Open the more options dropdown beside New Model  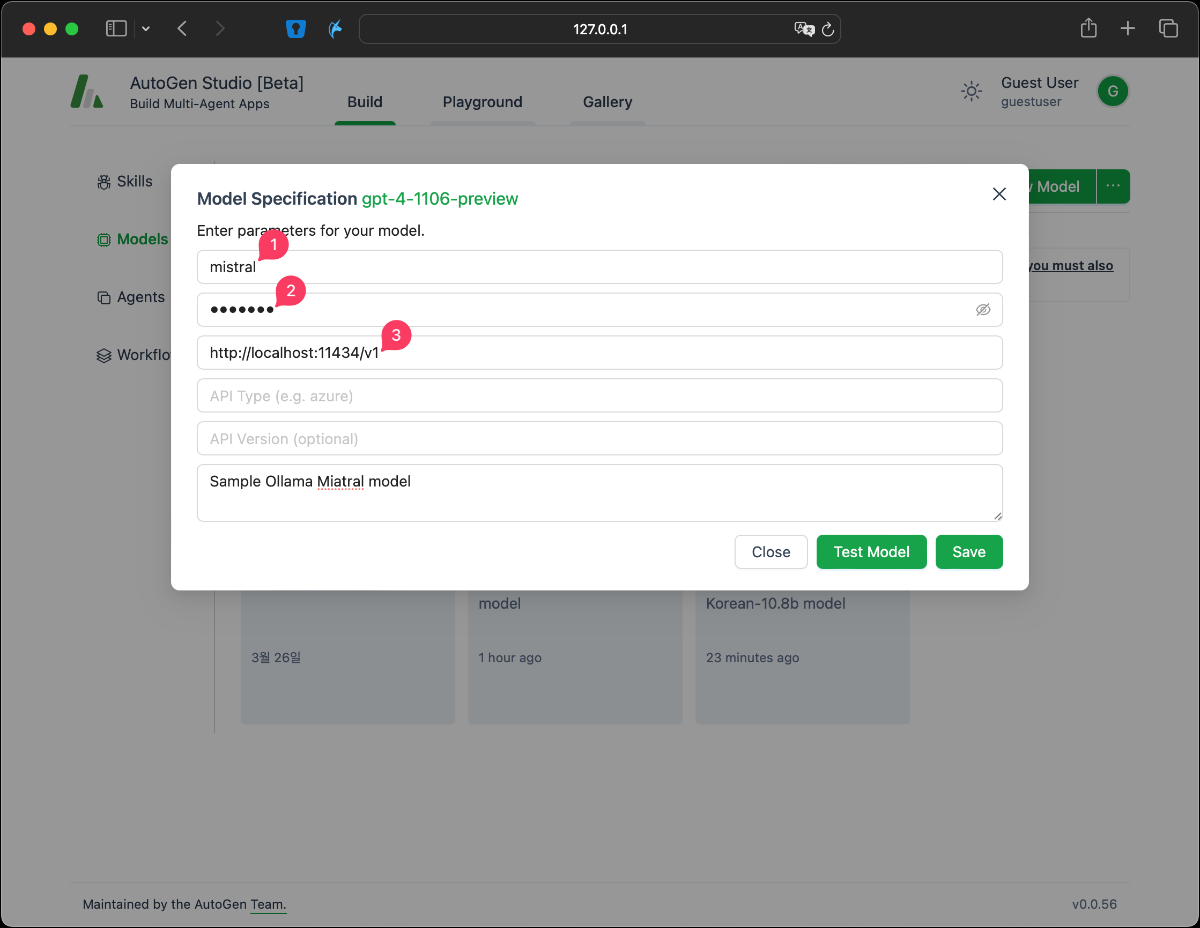1113,186
